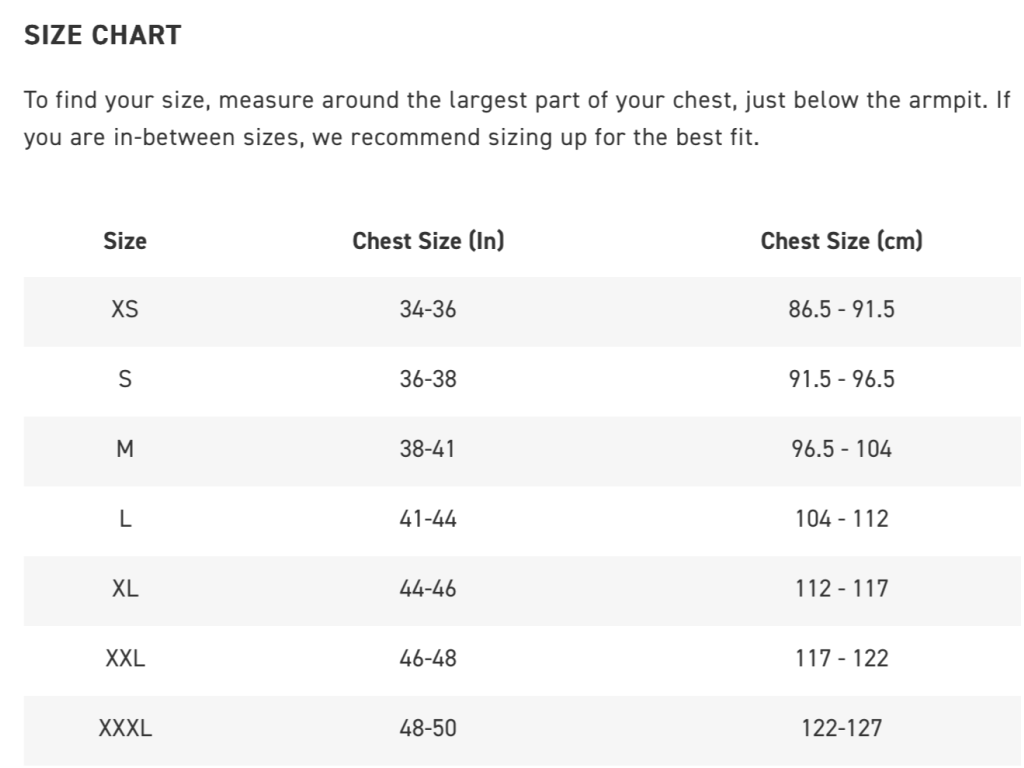
Task: Click the Size column header
Action: (125, 241)
